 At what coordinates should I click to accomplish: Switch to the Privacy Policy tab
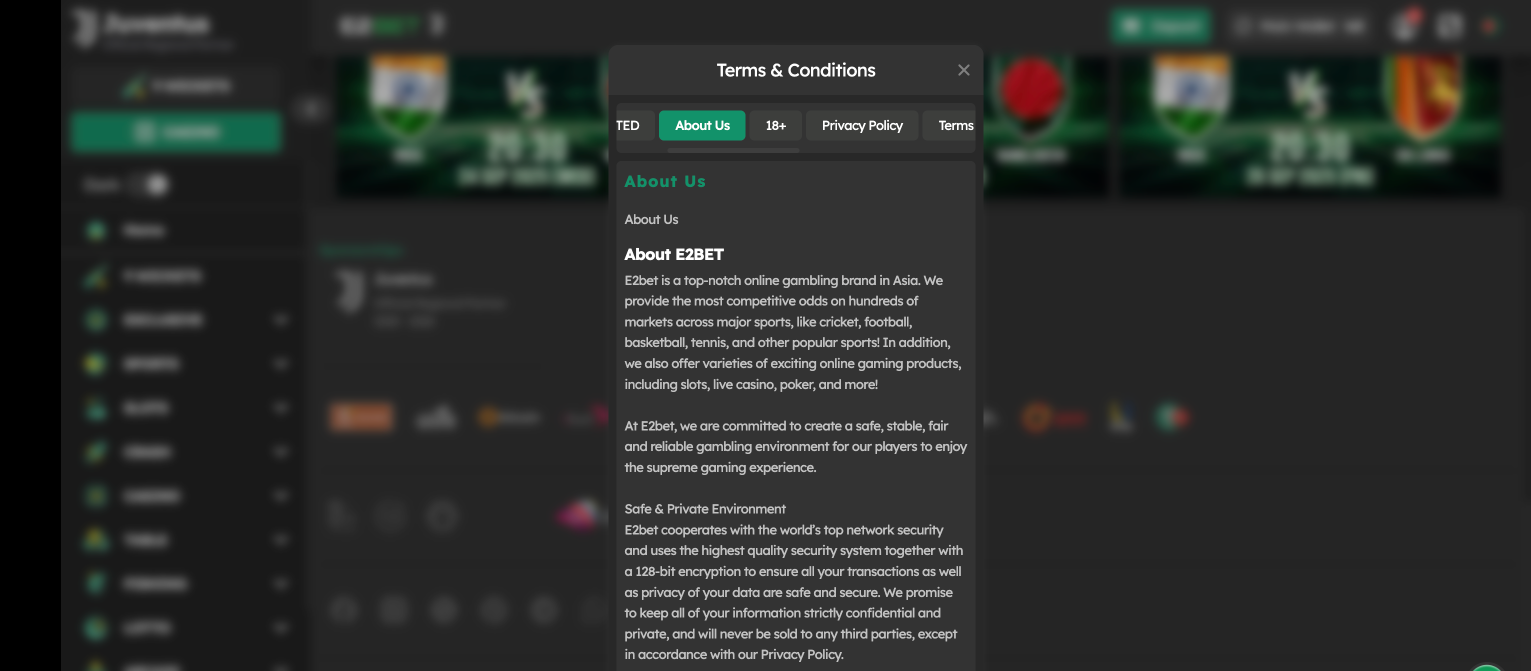(862, 126)
